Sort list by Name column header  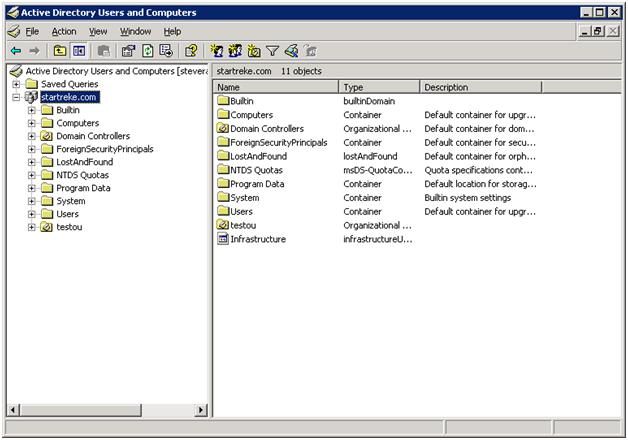click(276, 87)
